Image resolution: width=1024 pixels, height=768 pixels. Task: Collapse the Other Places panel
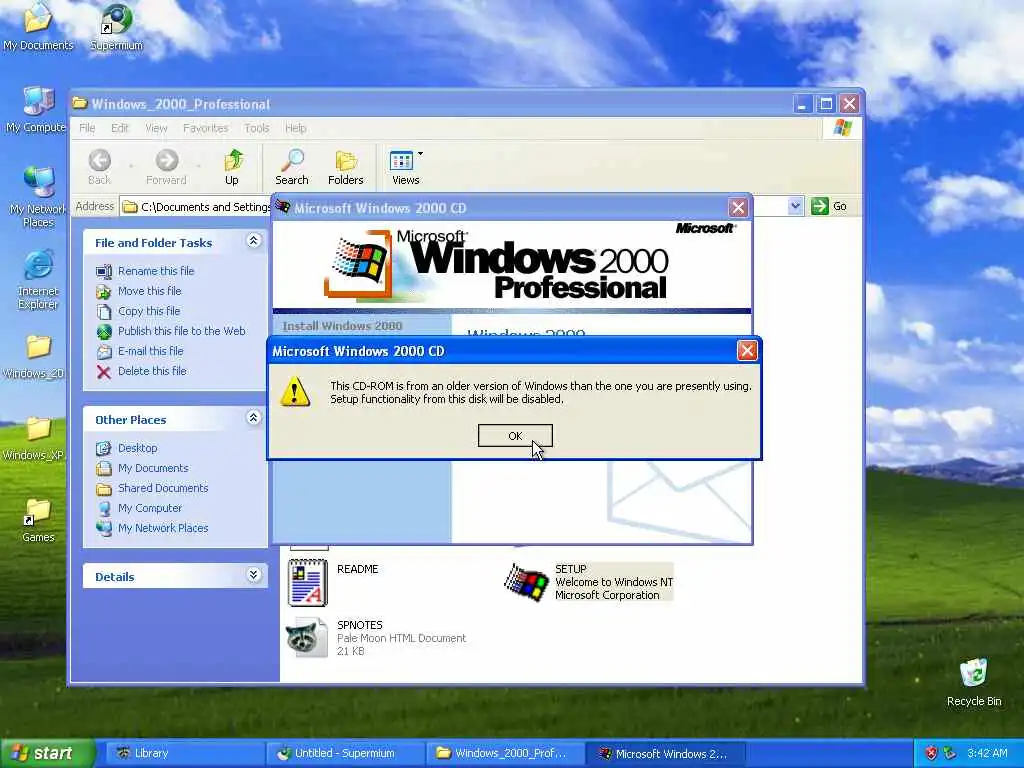click(x=253, y=418)
